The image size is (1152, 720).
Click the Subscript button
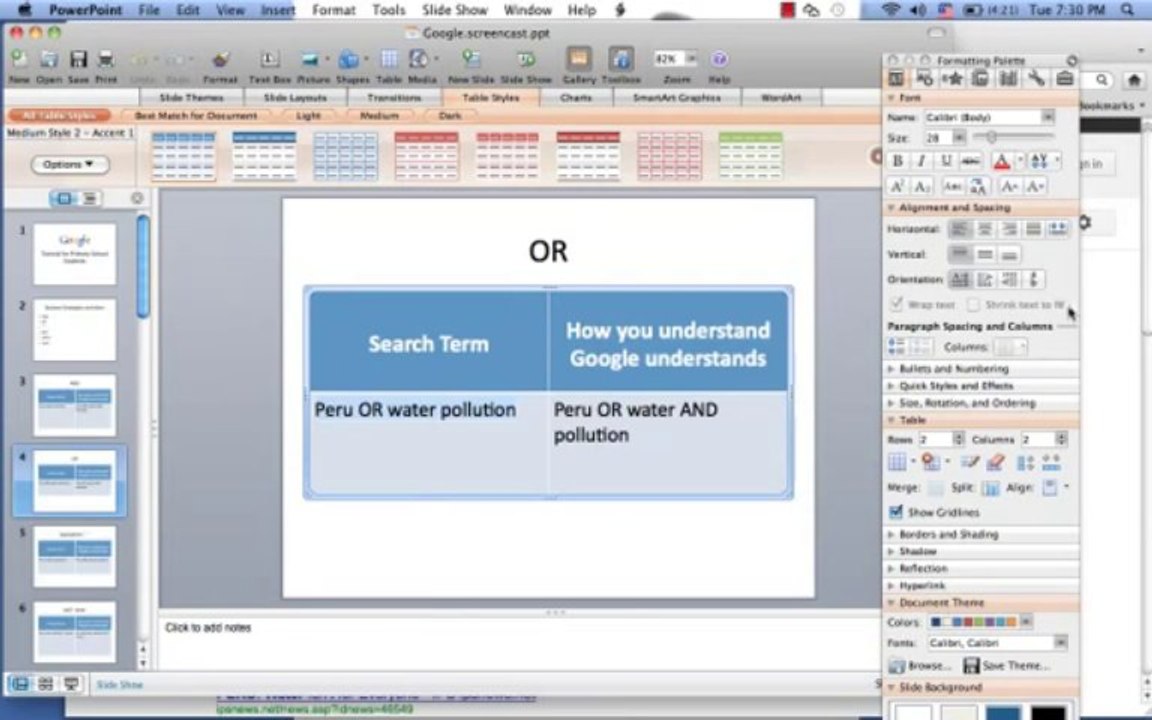click(921, 187)
